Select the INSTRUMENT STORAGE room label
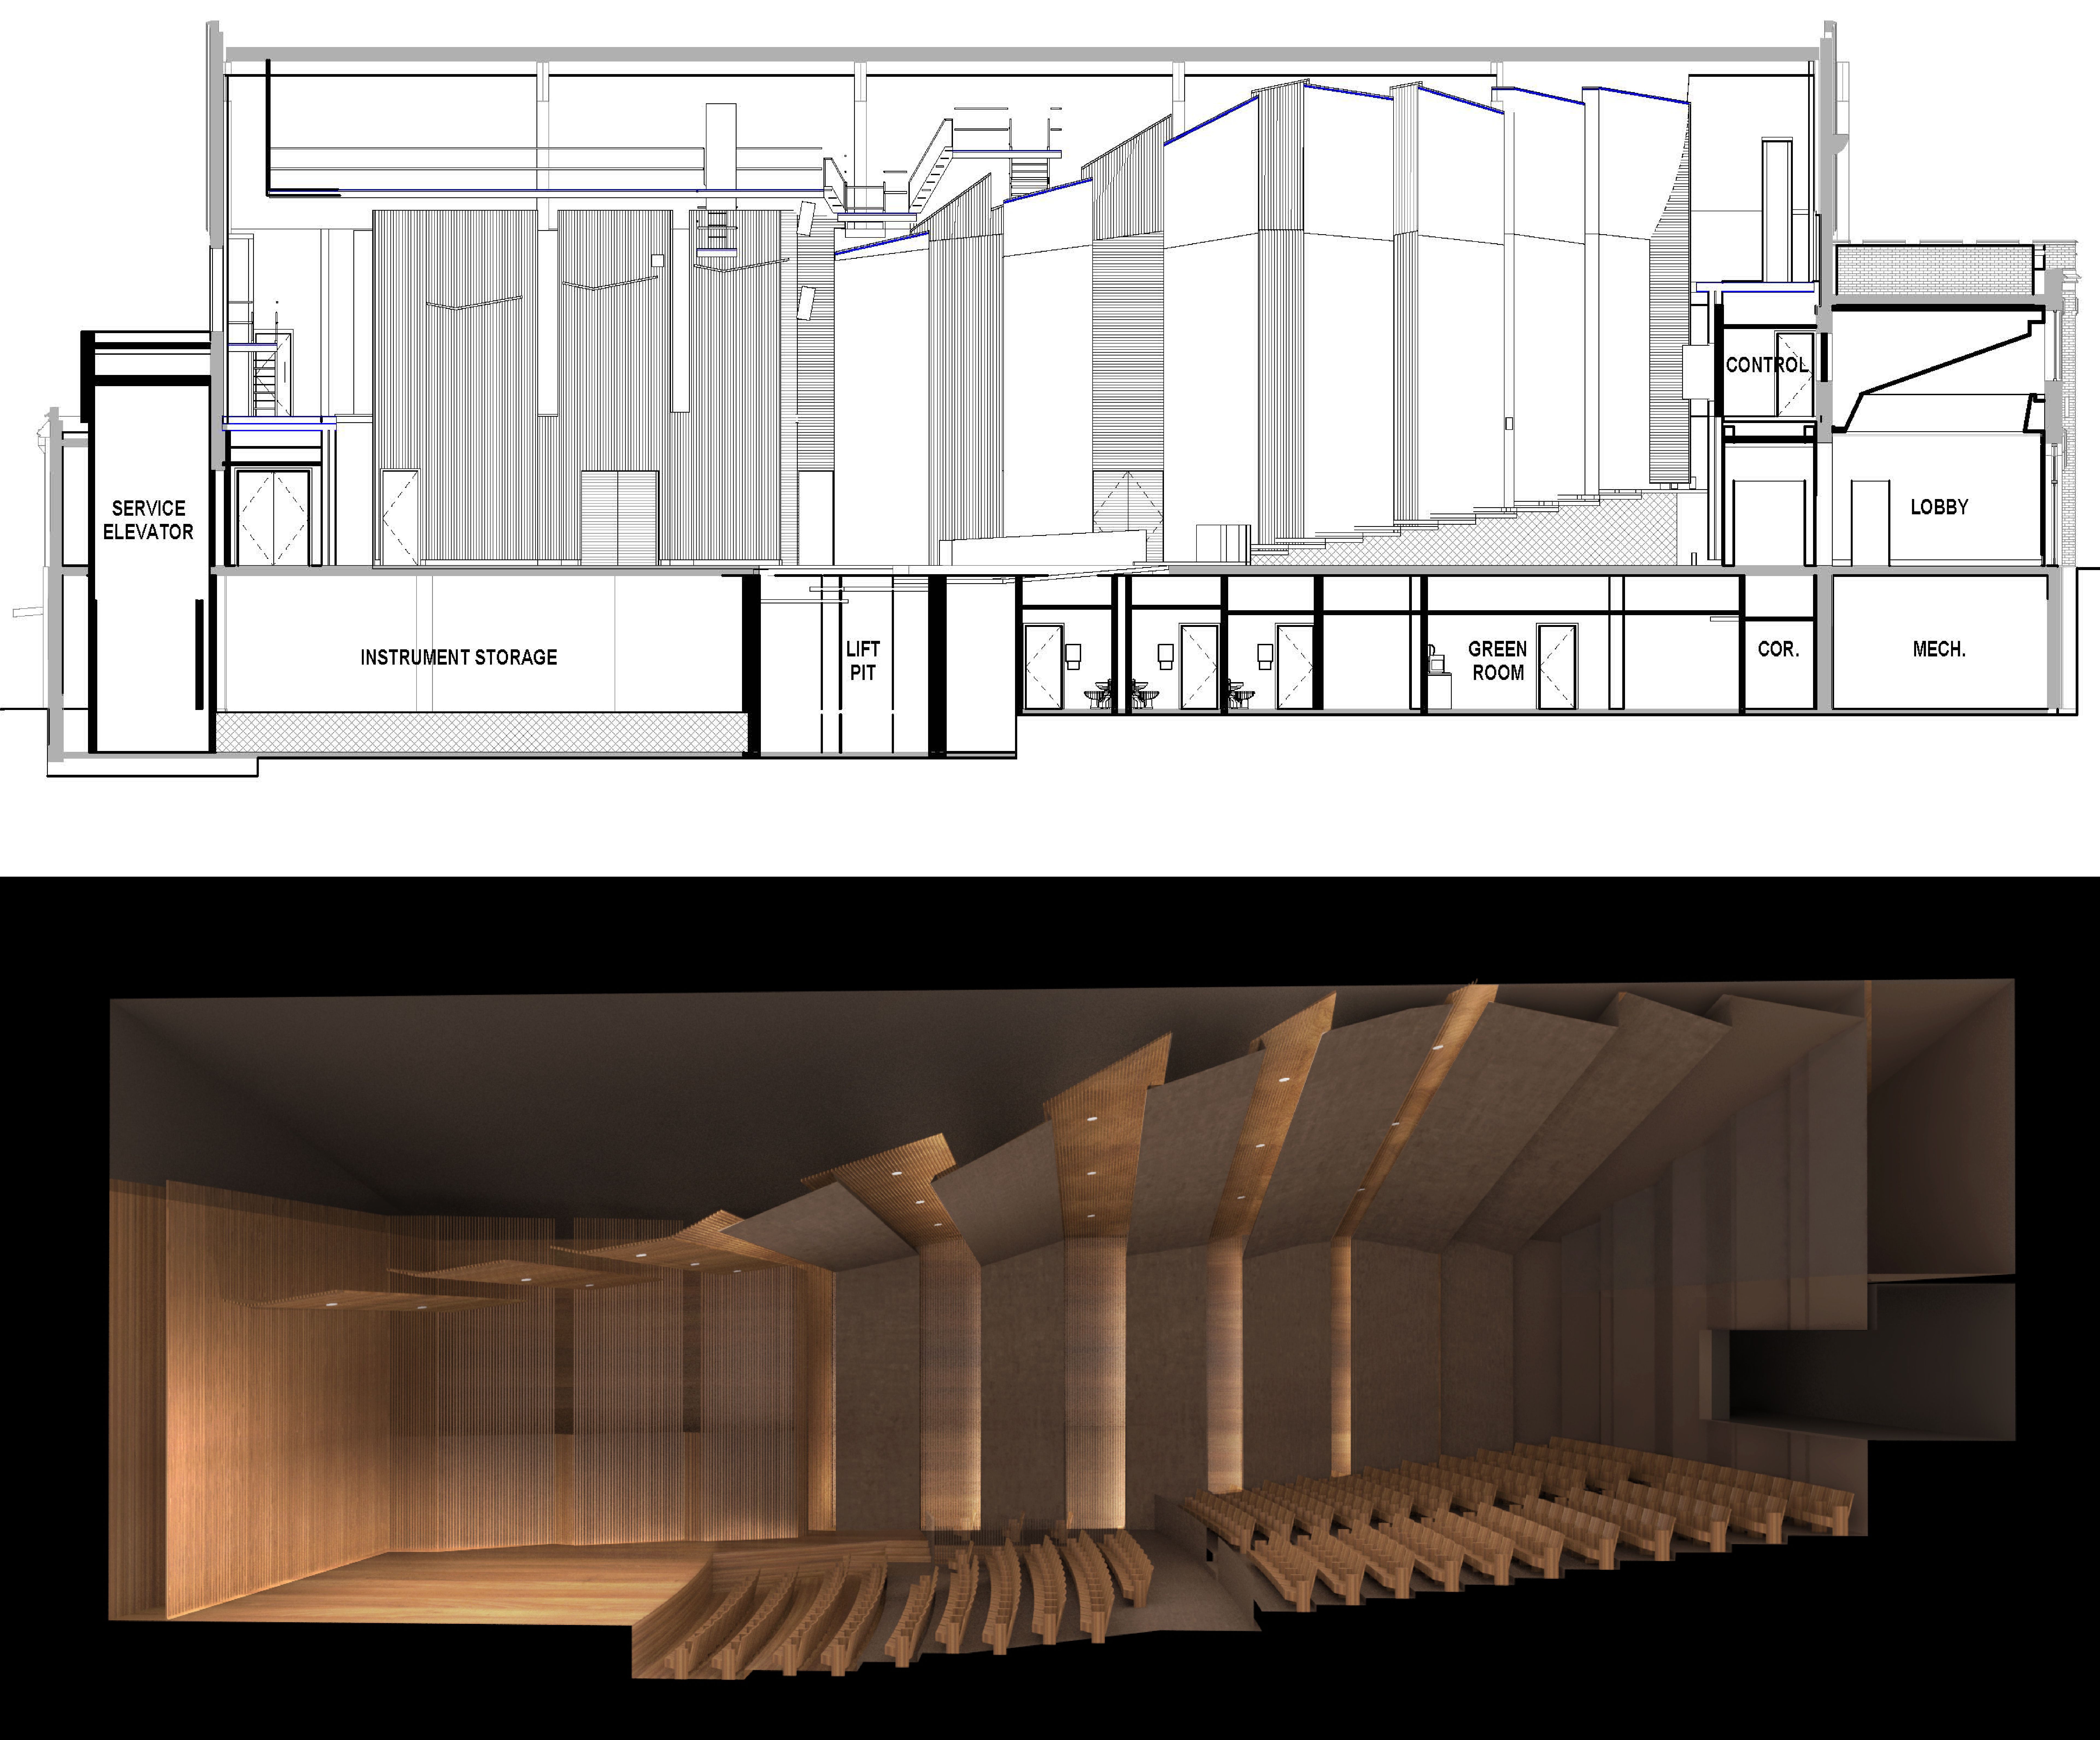Viewport: 2100px width, 1740px height. click(x=459, y=657)
